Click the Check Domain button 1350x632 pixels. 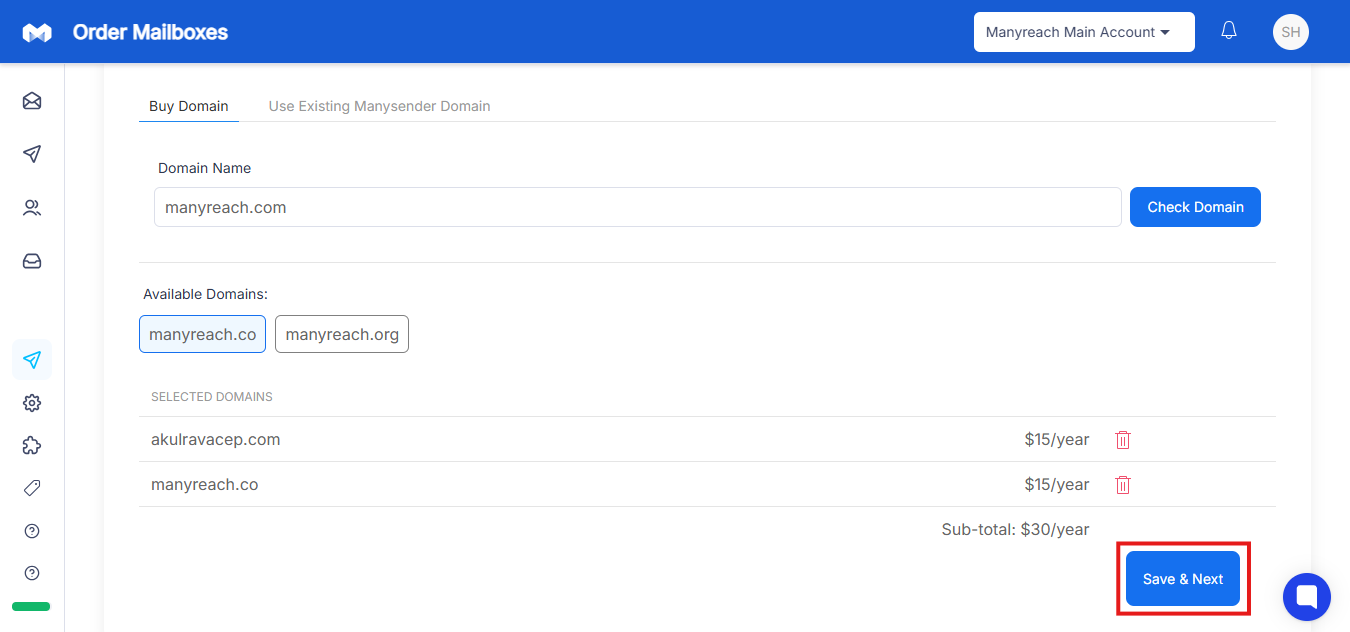pos(1195,207)
